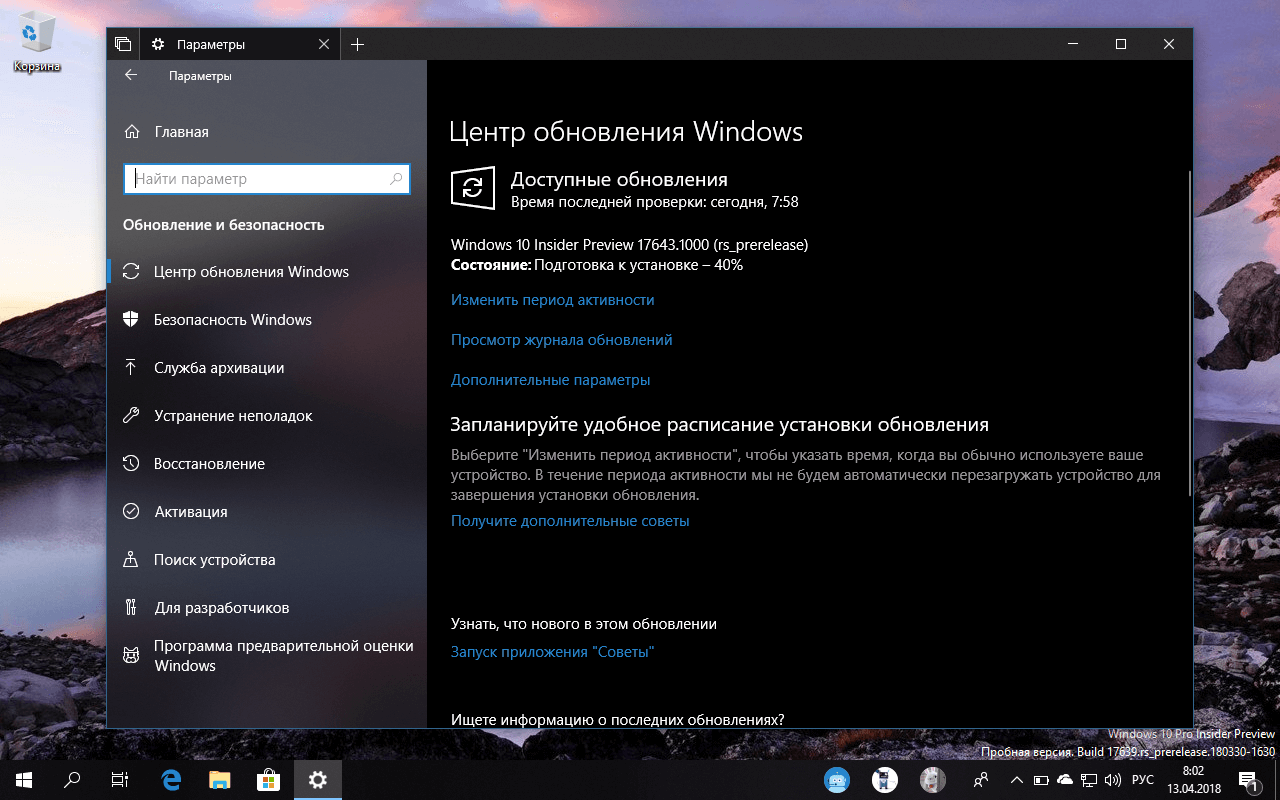This screenshot has height=800, width=1280.
Task: Click the magnifier icon in the search box
Action: [396, 179]
